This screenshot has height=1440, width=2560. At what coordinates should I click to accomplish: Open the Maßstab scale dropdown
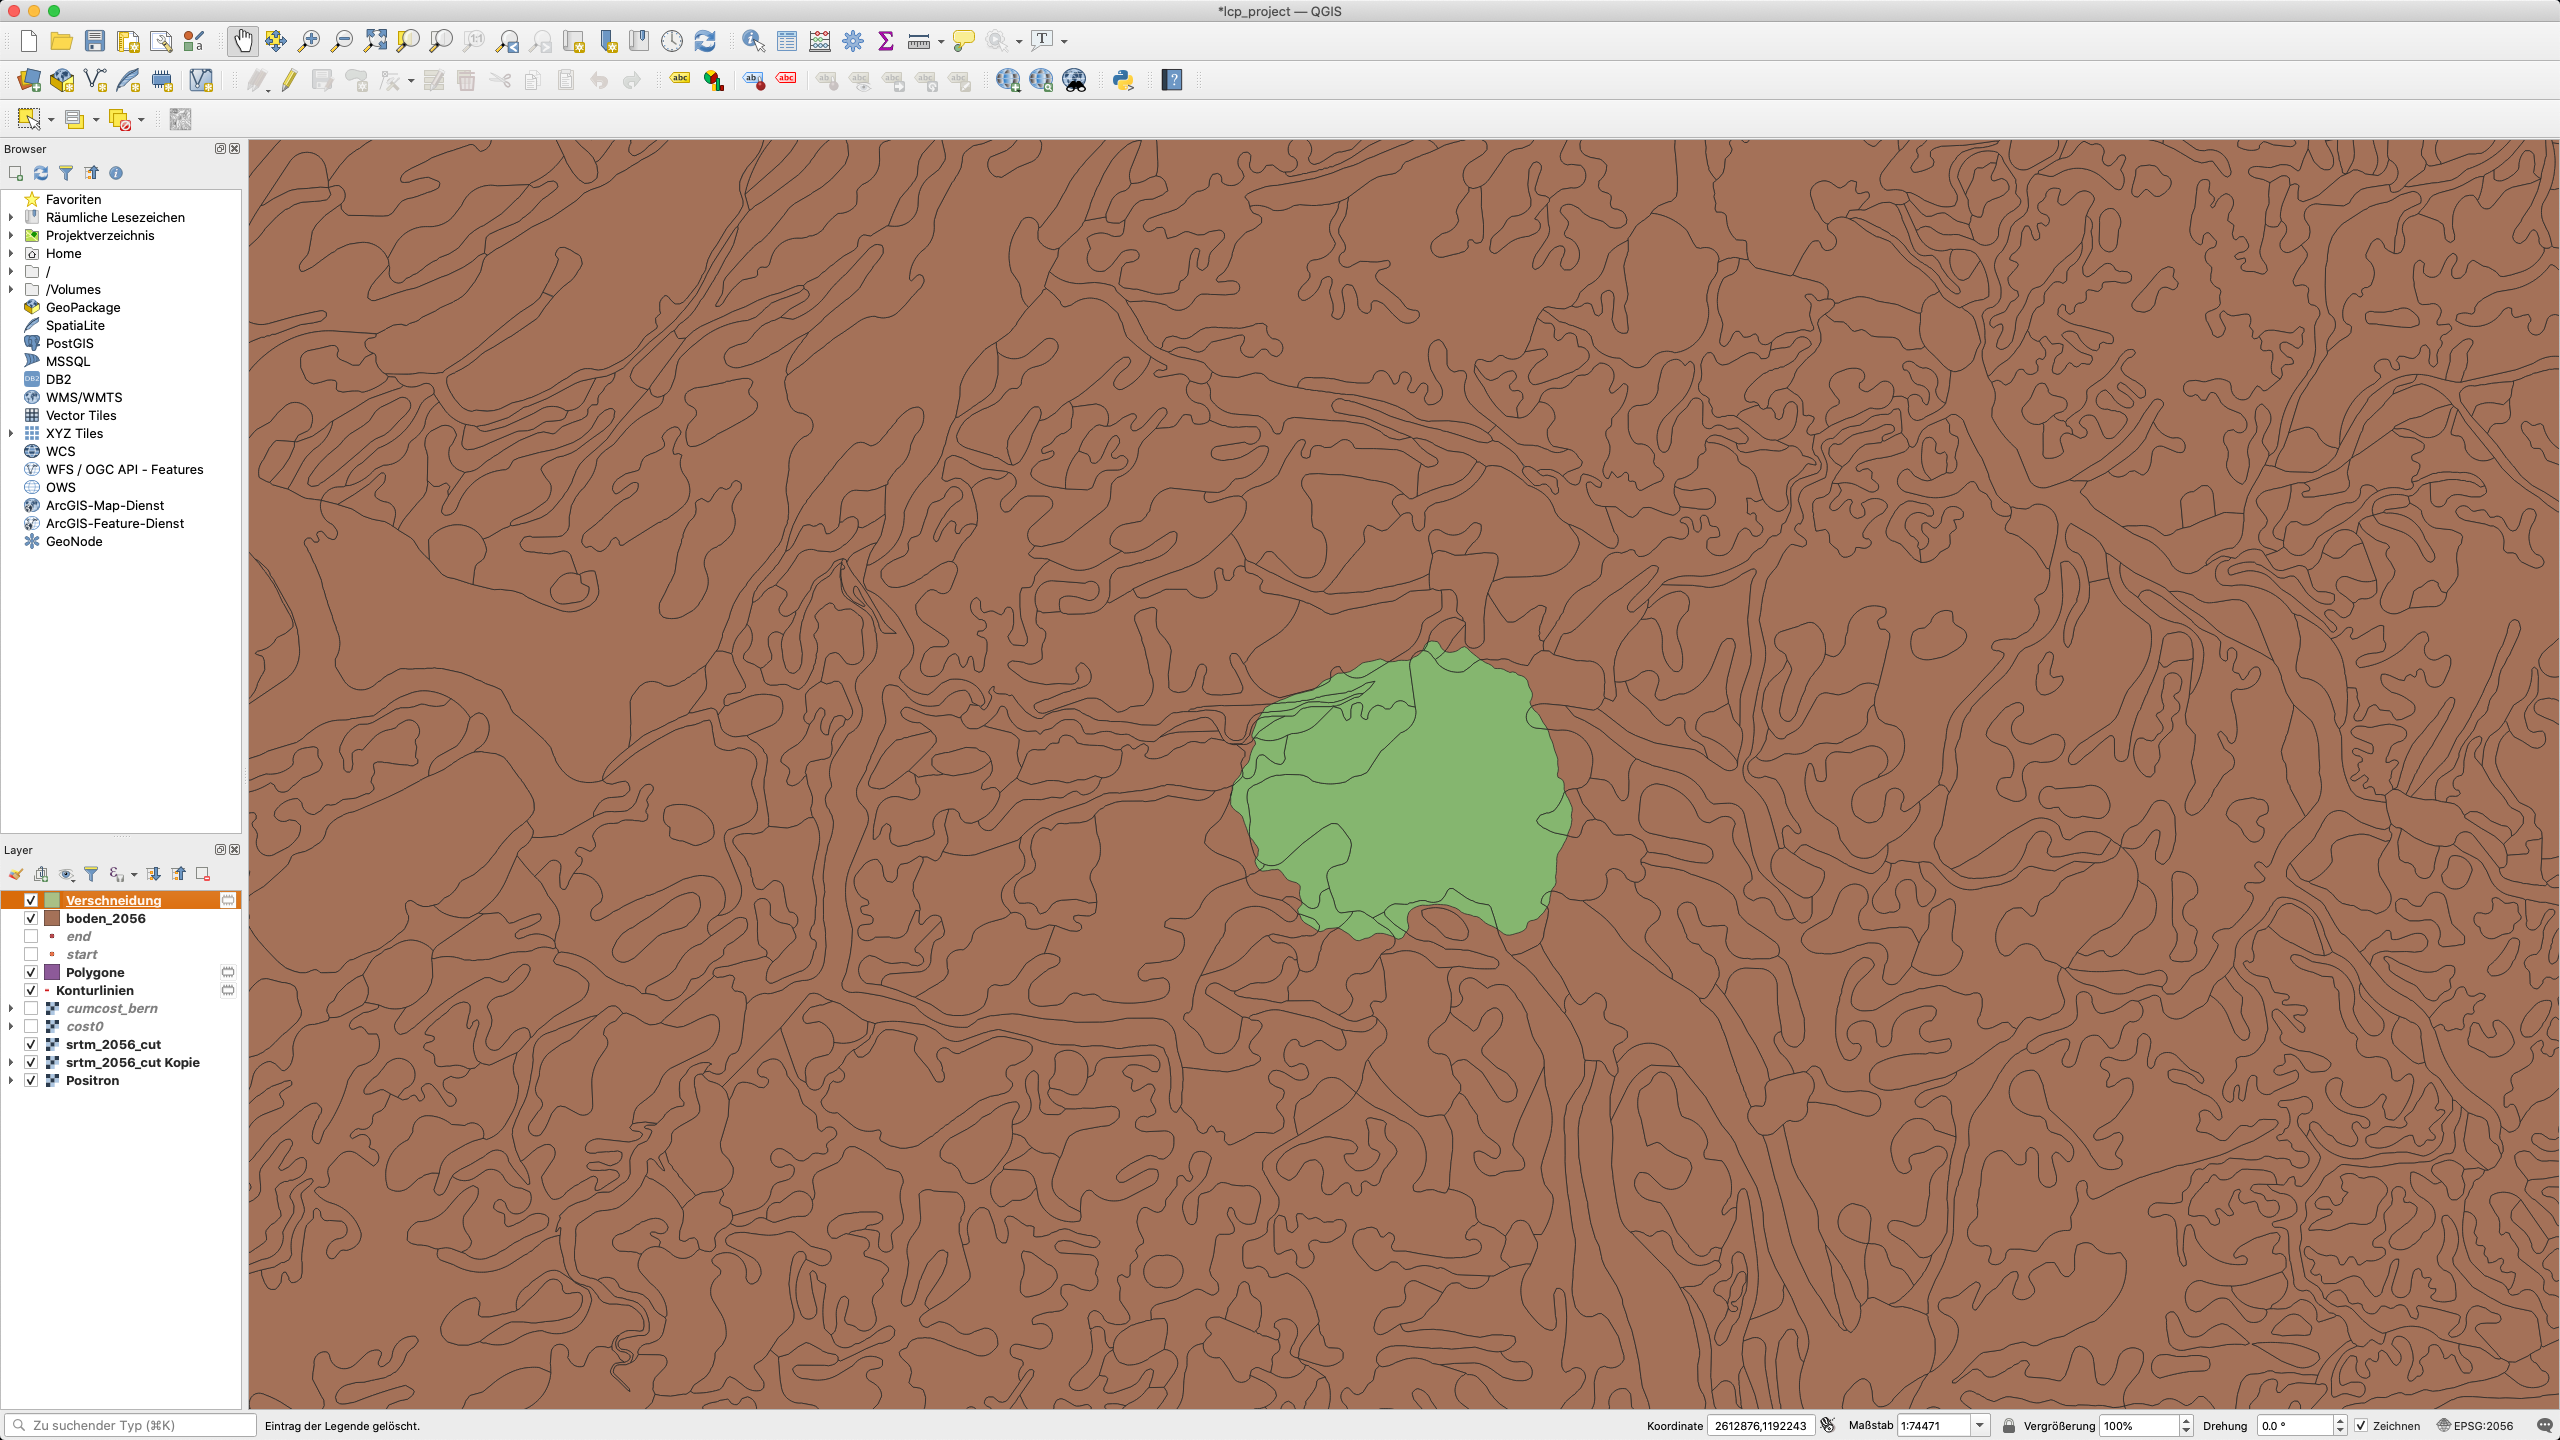1979,1425
